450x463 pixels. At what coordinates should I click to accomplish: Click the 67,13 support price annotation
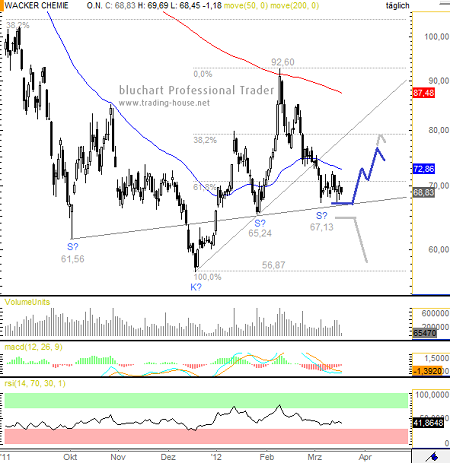[x=322, y=227]
